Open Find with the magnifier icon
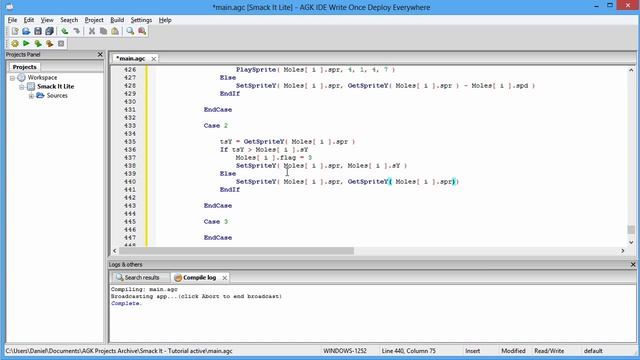The height and width of the screenshot is (360, 640). tap(130, 31)
